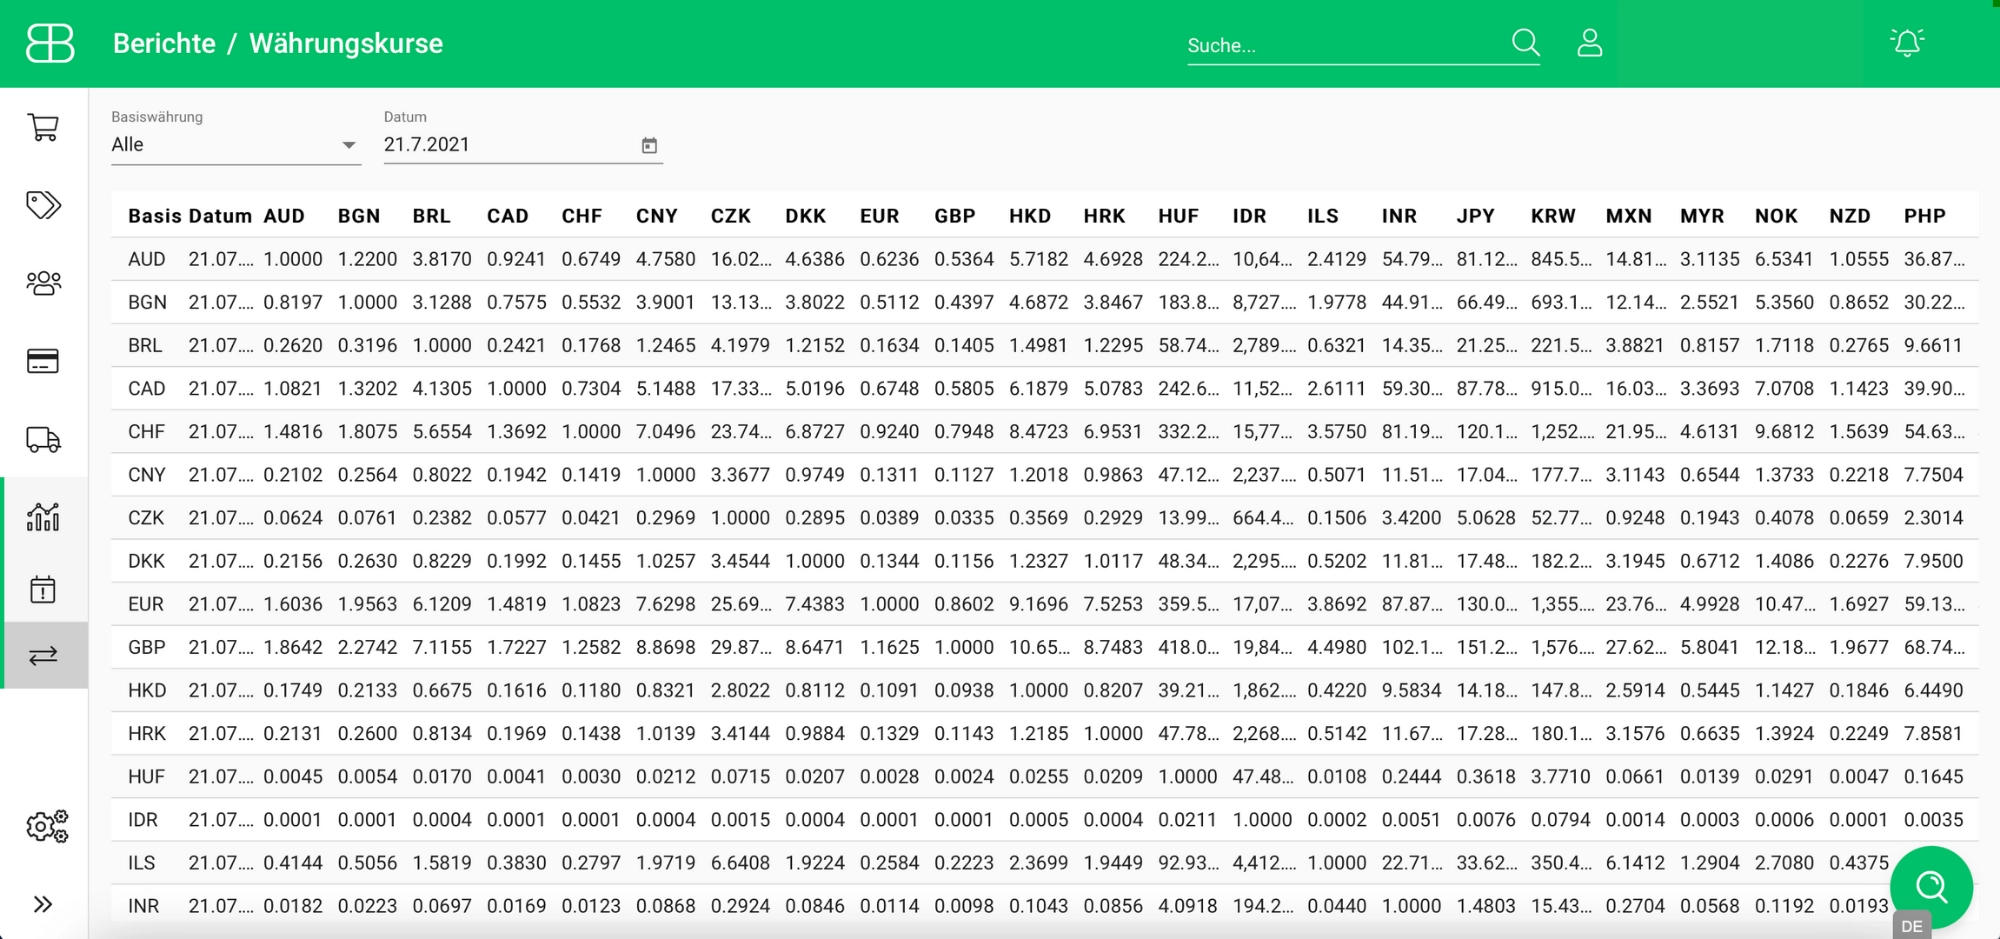Open the user profile icon
This screenshot has height=939, width=2000.
[1590, 43]
